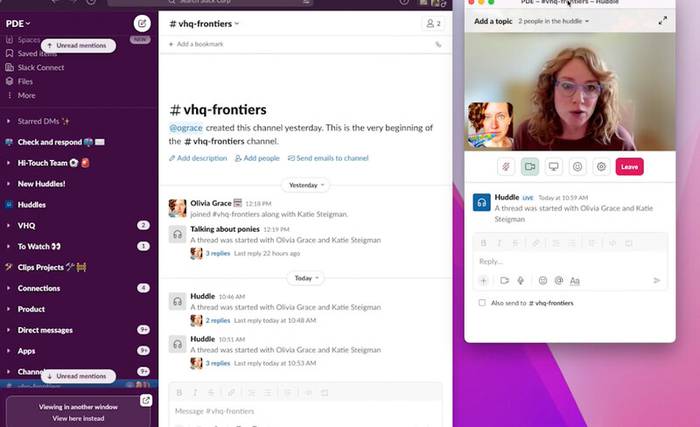This screenshot has height=427, width=700.
Task: Mention someone using the @ icon in huddle reply
Action: pyautogui.click(x=558, y=280)
